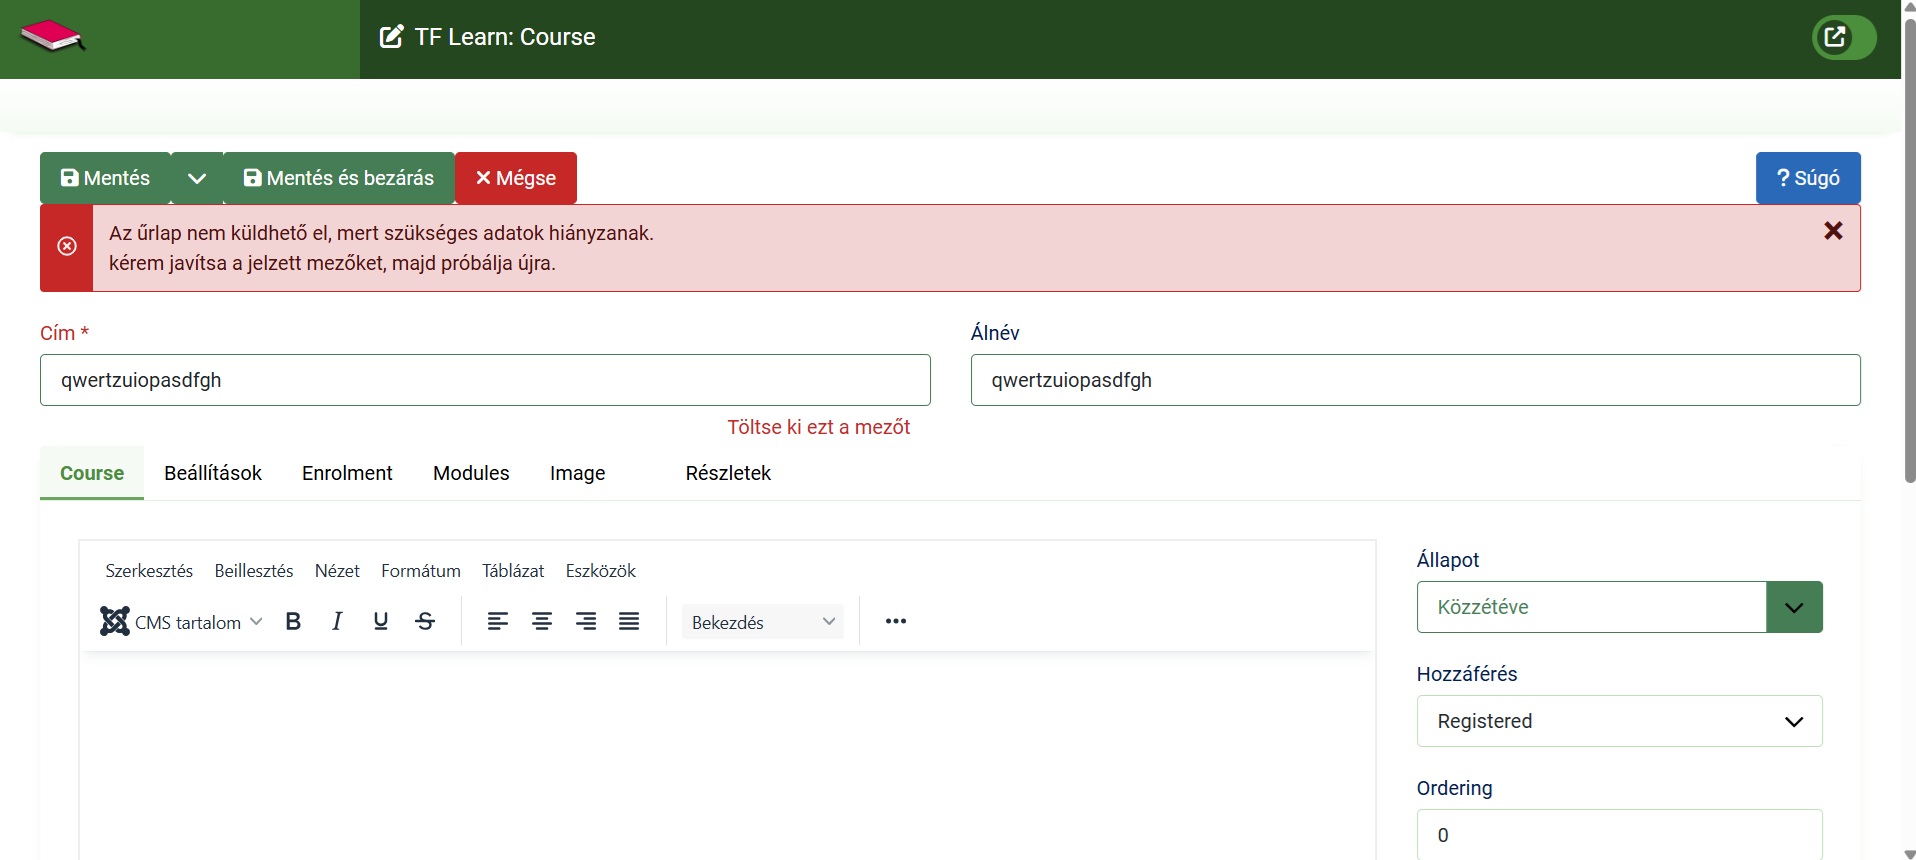Dismiss the red error alert
The width and height of the screenshot is (1916, 860).
[1832, 231]
